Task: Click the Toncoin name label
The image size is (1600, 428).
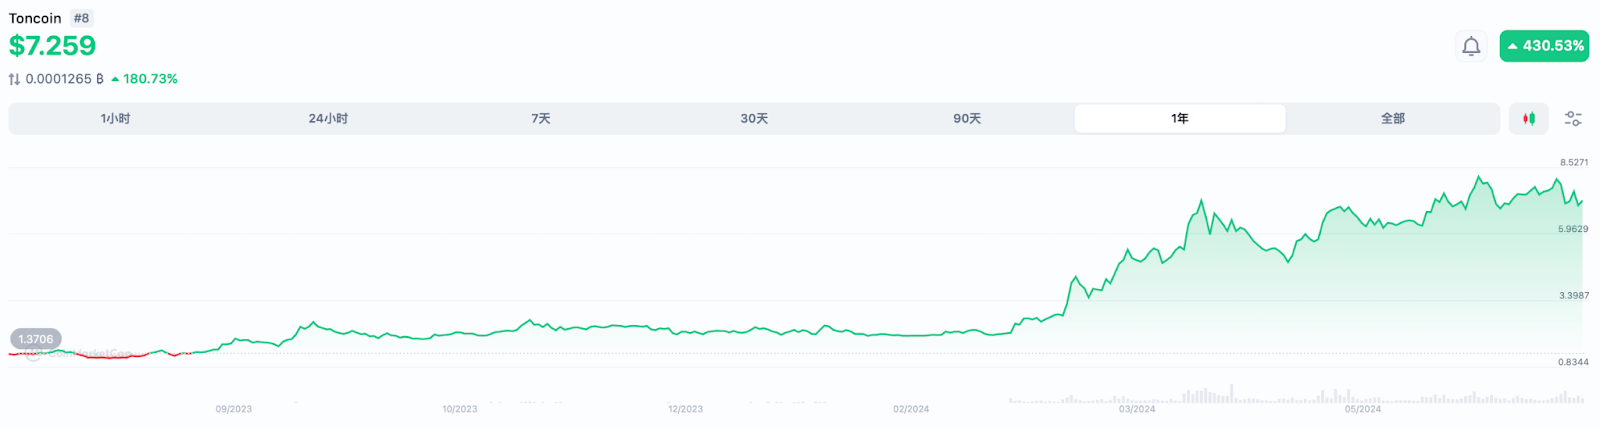Action: pyautogui.click(x=35, y=18)
